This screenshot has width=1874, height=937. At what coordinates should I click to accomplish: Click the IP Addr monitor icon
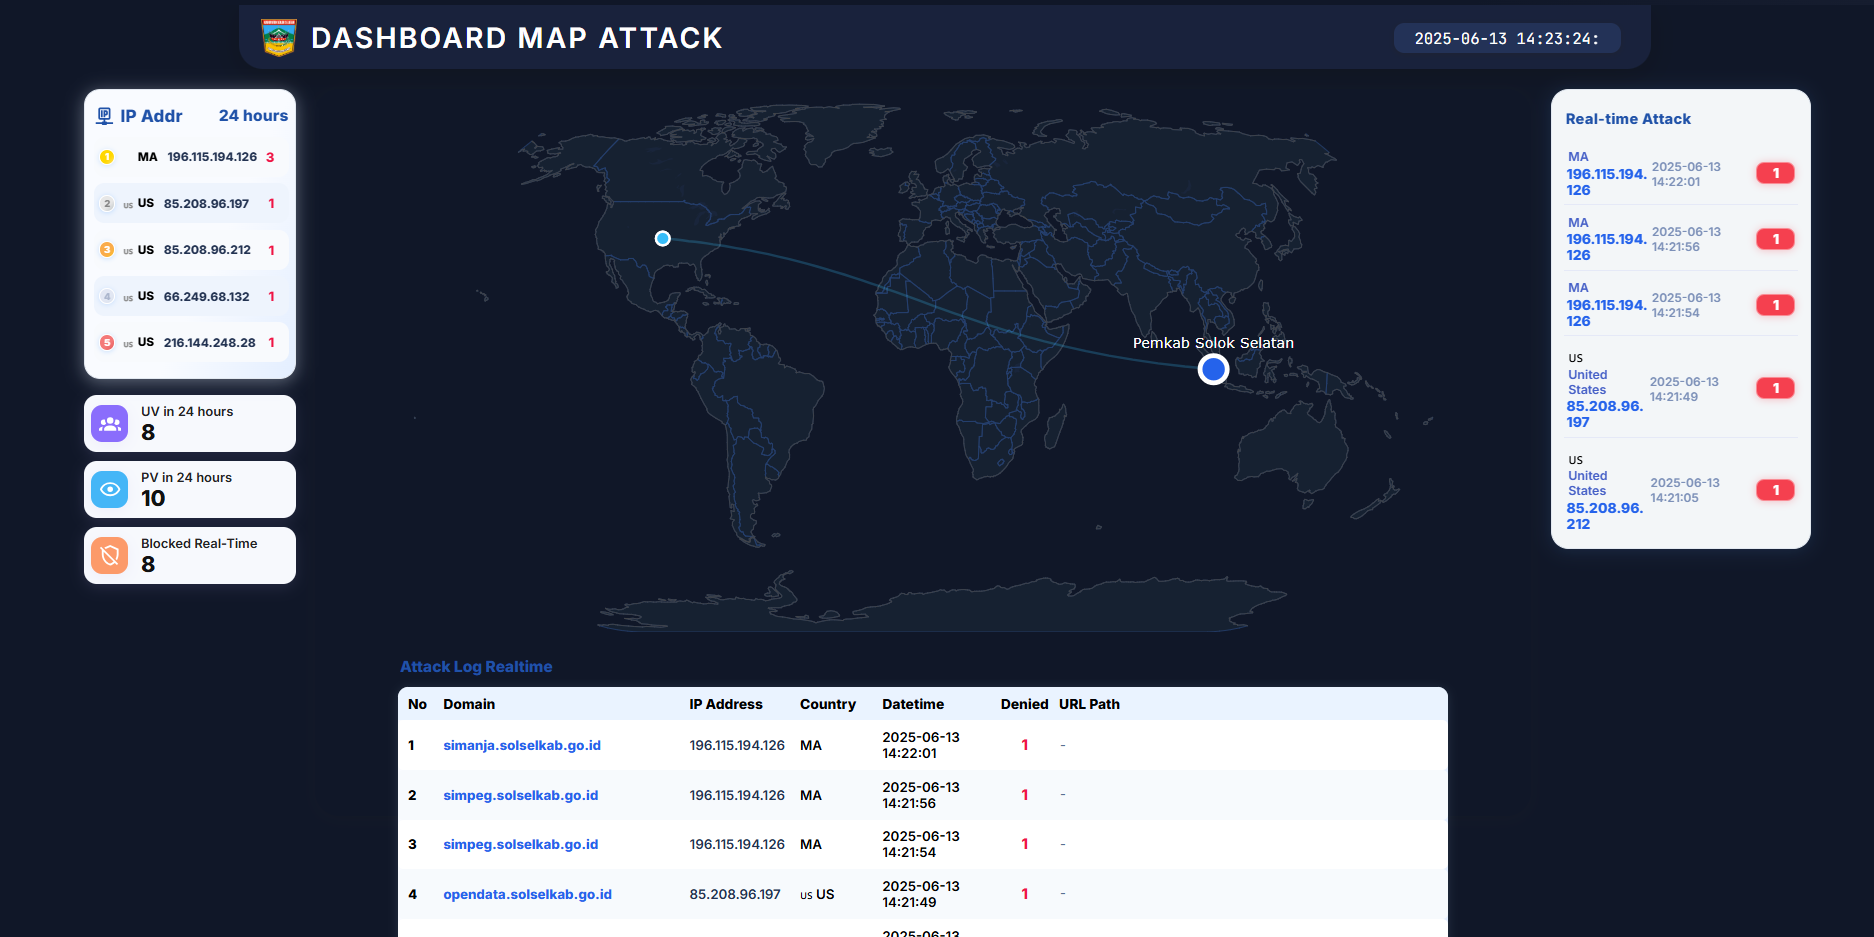pyautogui.click(x=104, y=116)
